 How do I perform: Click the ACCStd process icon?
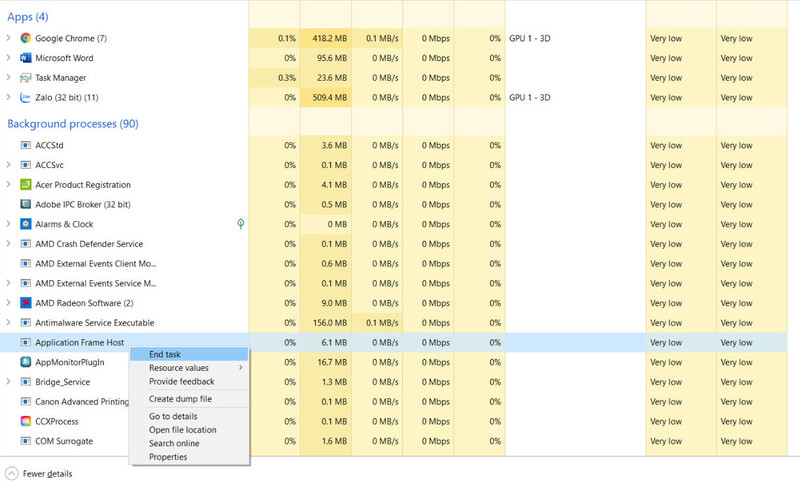tap(26, 145)
